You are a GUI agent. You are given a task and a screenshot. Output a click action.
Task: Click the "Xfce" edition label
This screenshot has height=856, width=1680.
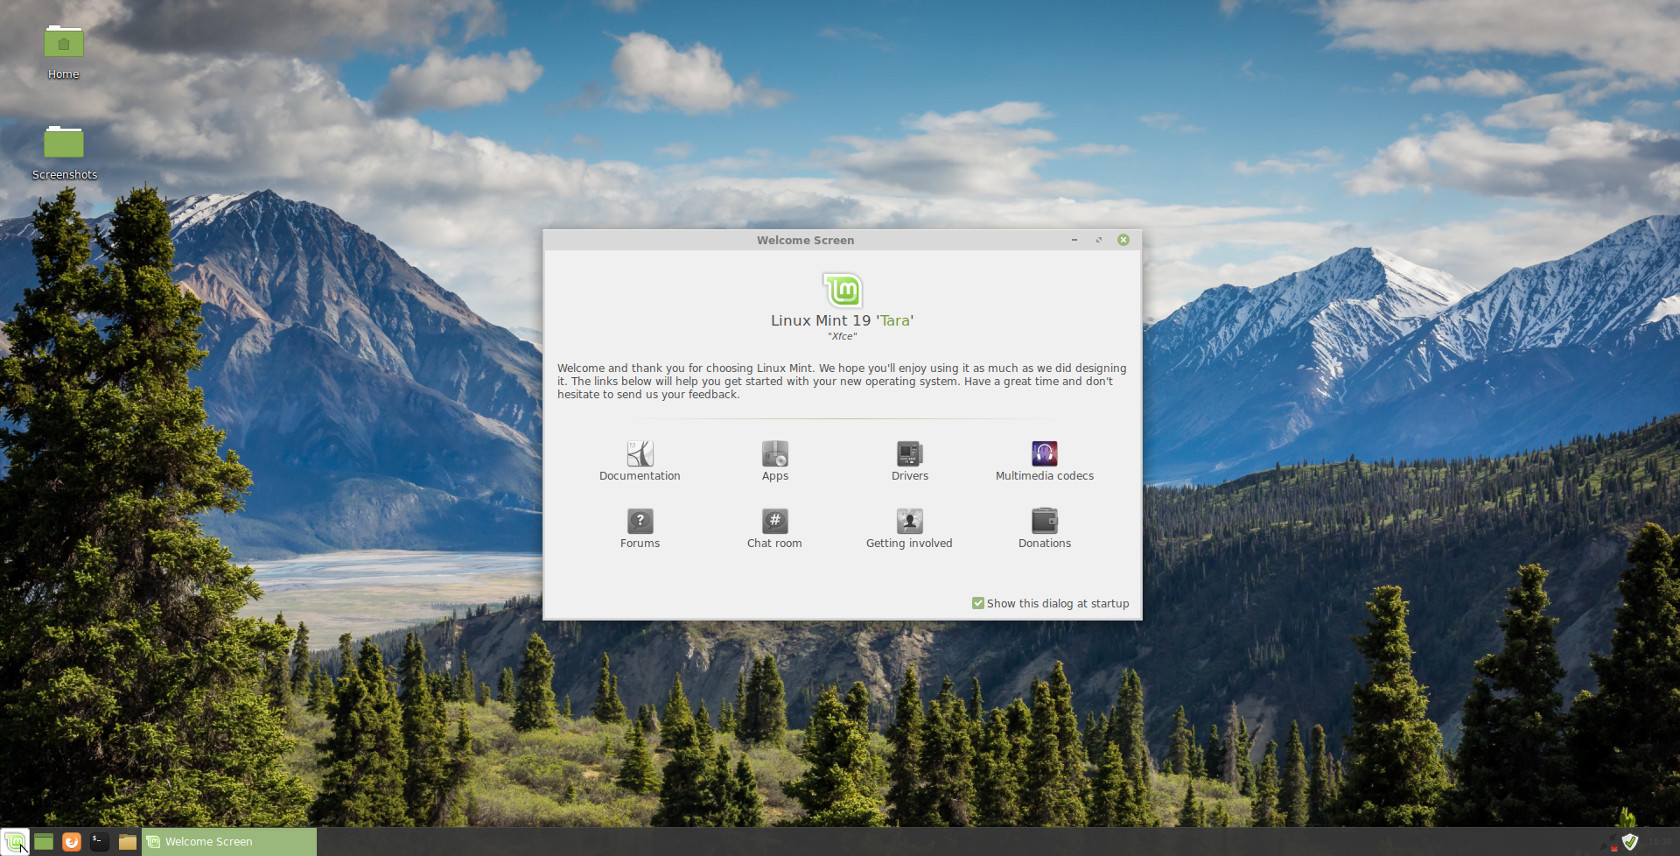[x=842, y=337]
